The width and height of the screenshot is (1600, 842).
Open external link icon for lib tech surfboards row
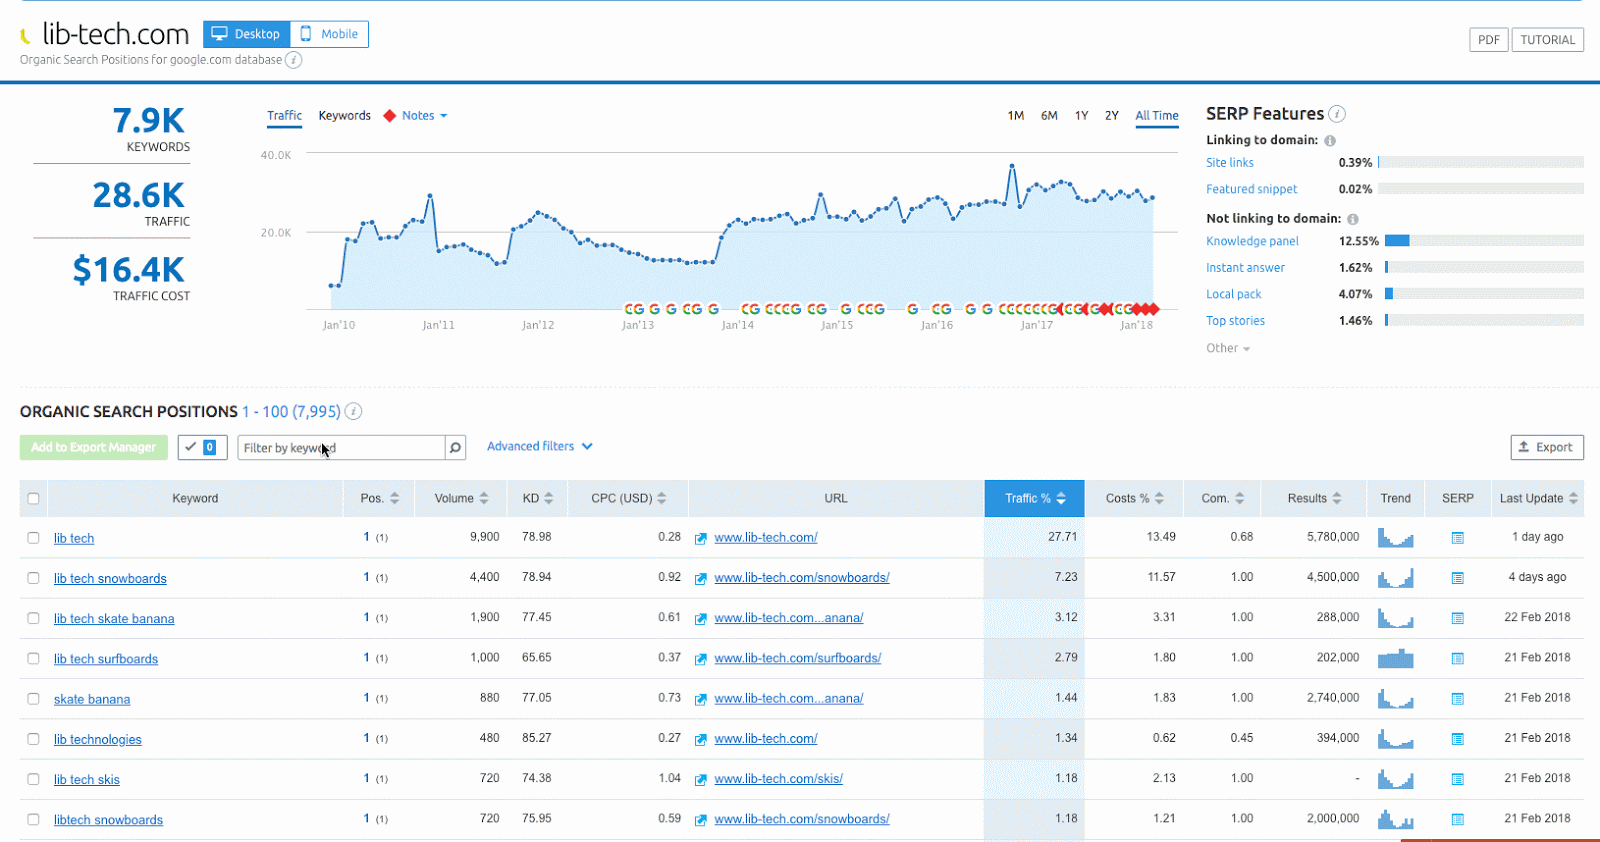pos(701,658)
